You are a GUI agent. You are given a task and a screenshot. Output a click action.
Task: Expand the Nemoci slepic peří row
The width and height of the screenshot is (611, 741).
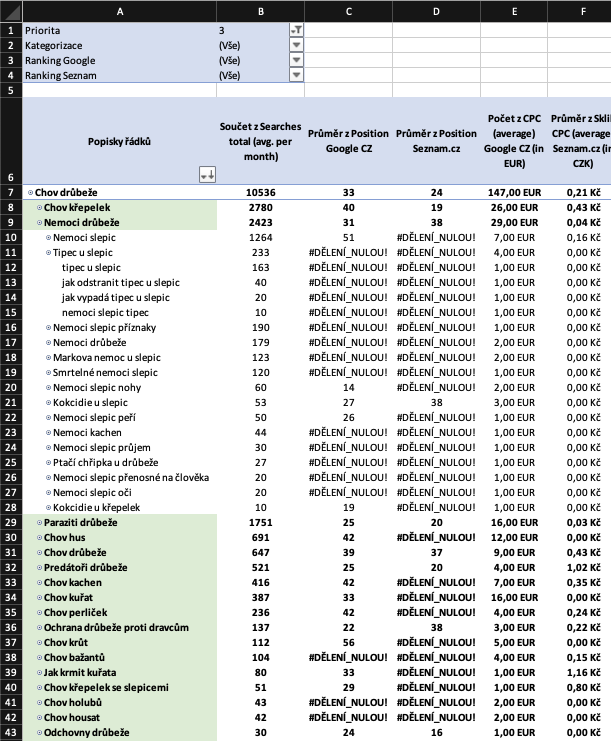tap(48, 417)
